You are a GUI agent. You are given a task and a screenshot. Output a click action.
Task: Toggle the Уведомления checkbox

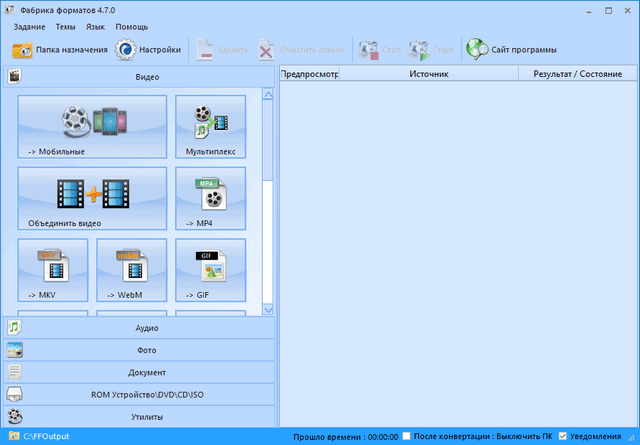pyautogui.click(x=565, y=437)
